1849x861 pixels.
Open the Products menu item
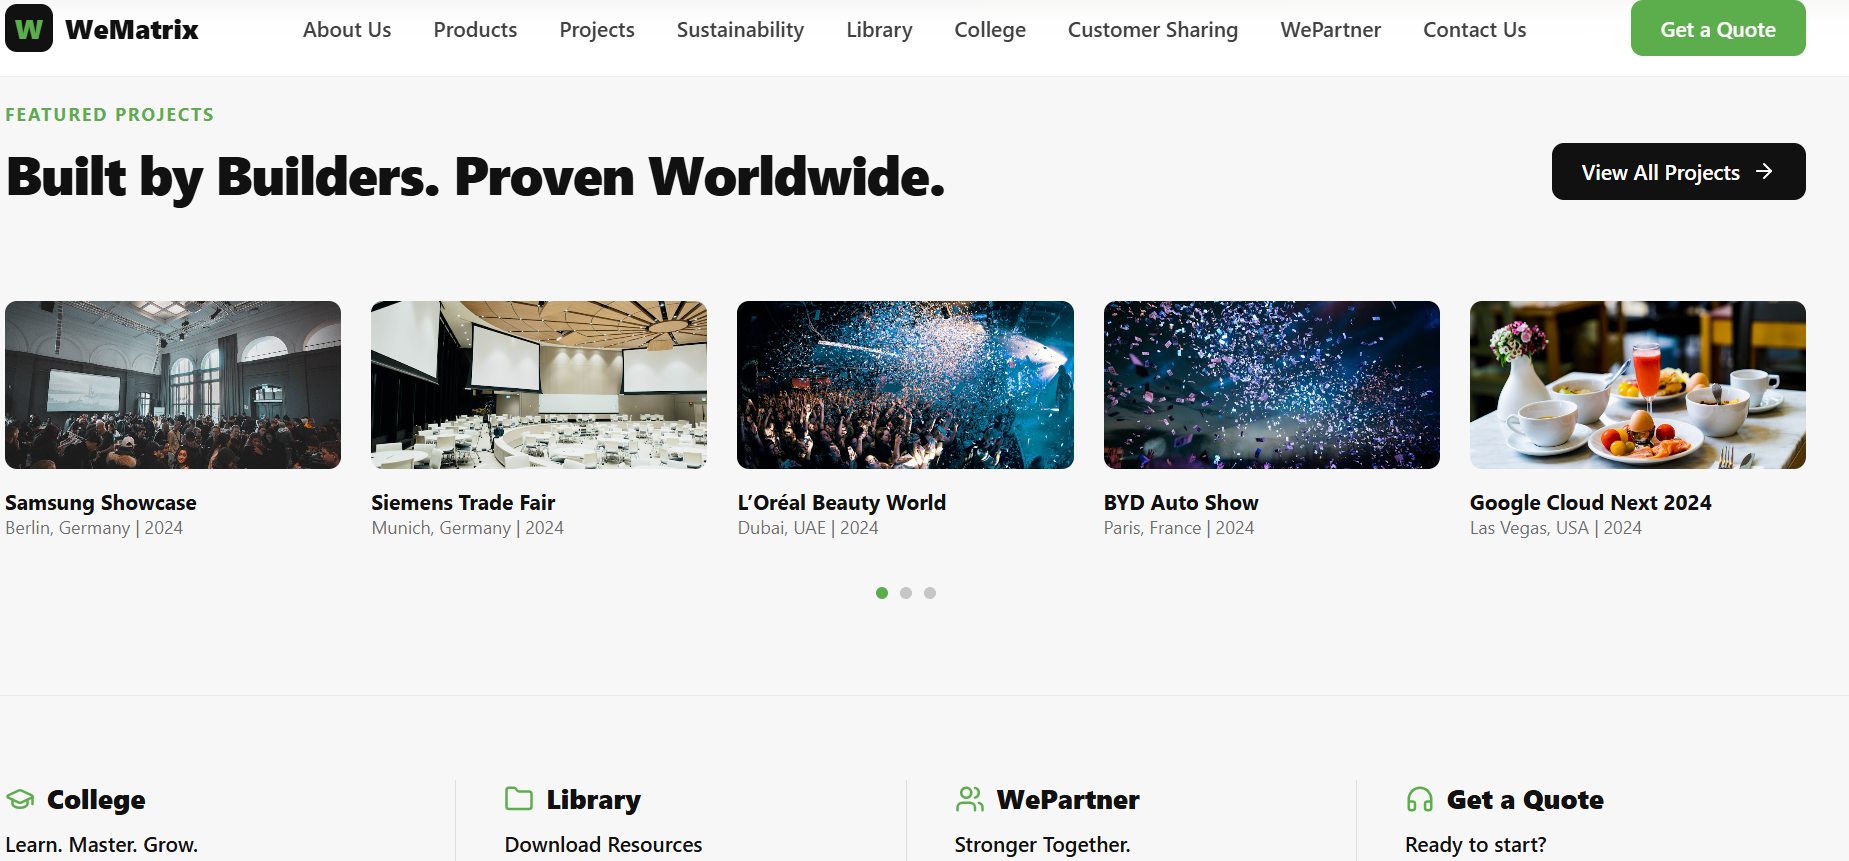pyautogui.click(x=475, y=30)
